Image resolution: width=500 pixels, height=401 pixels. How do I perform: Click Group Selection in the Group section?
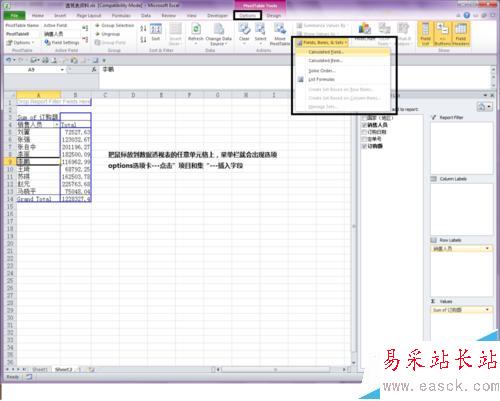pos(114,25)
